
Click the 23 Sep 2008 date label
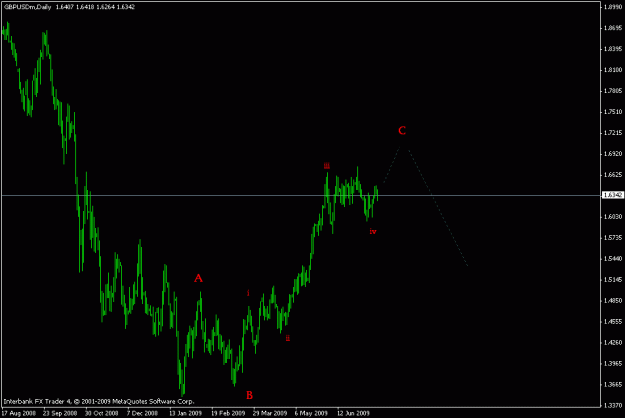60,413
